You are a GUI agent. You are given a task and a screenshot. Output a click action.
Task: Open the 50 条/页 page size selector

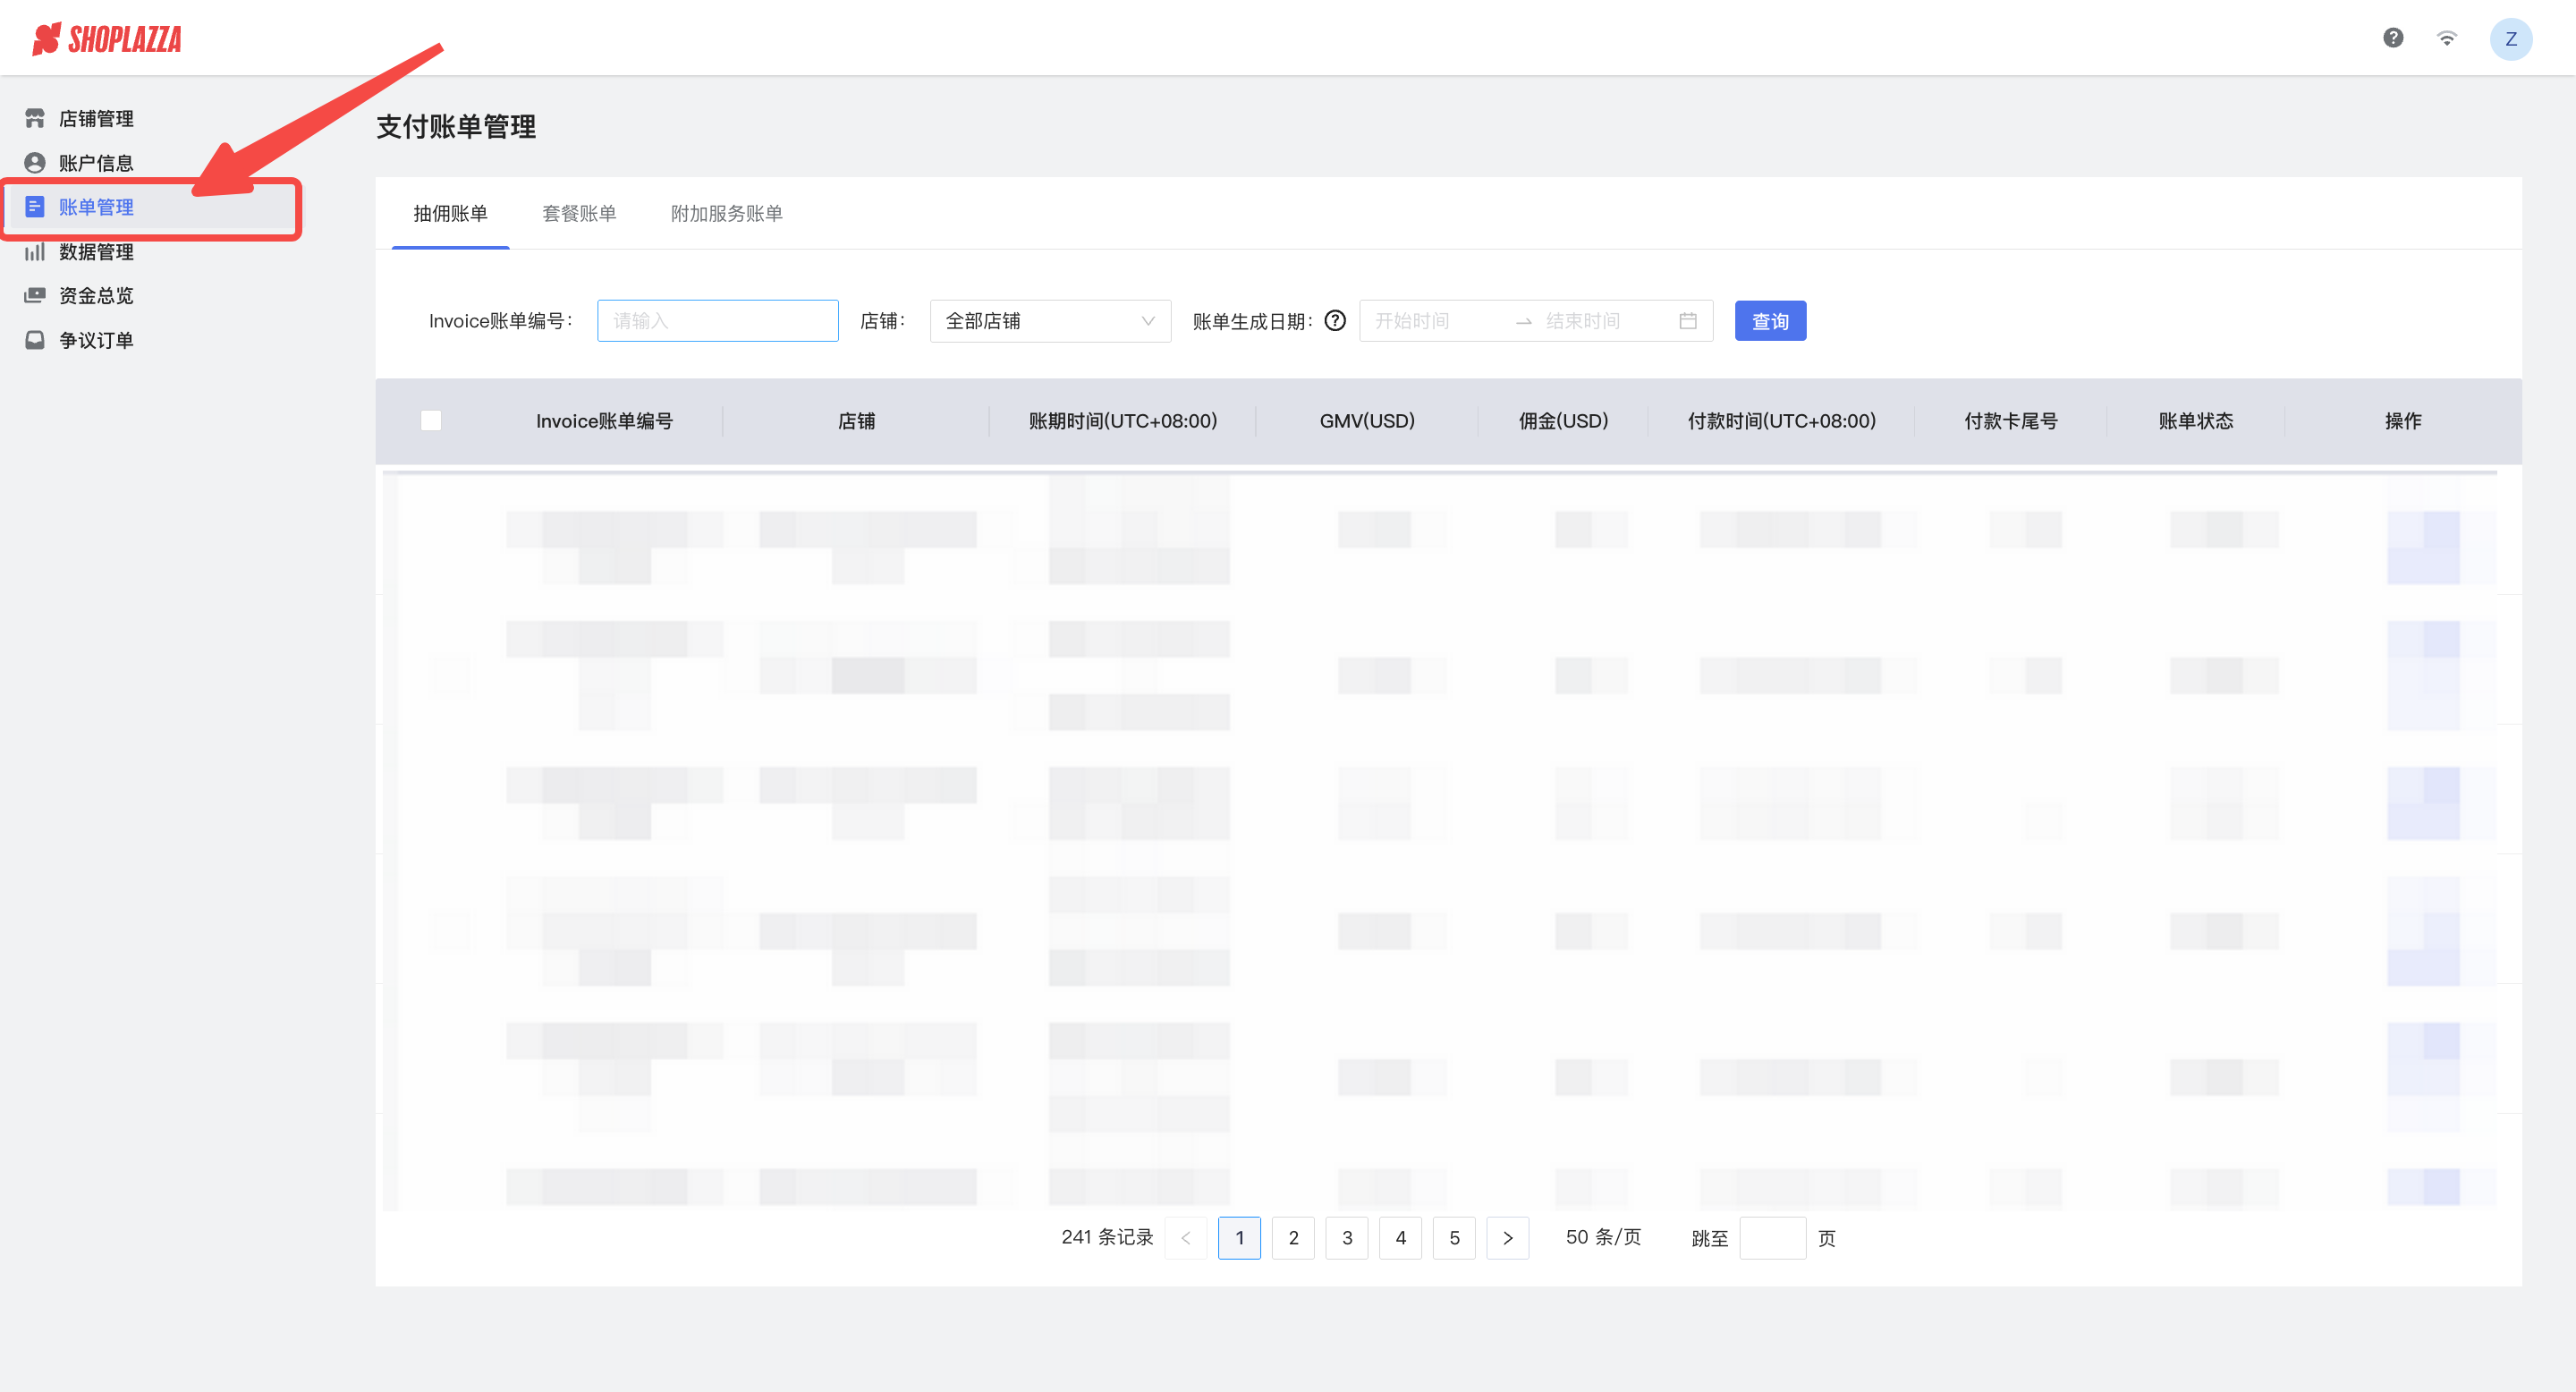pos(1602,1237)
